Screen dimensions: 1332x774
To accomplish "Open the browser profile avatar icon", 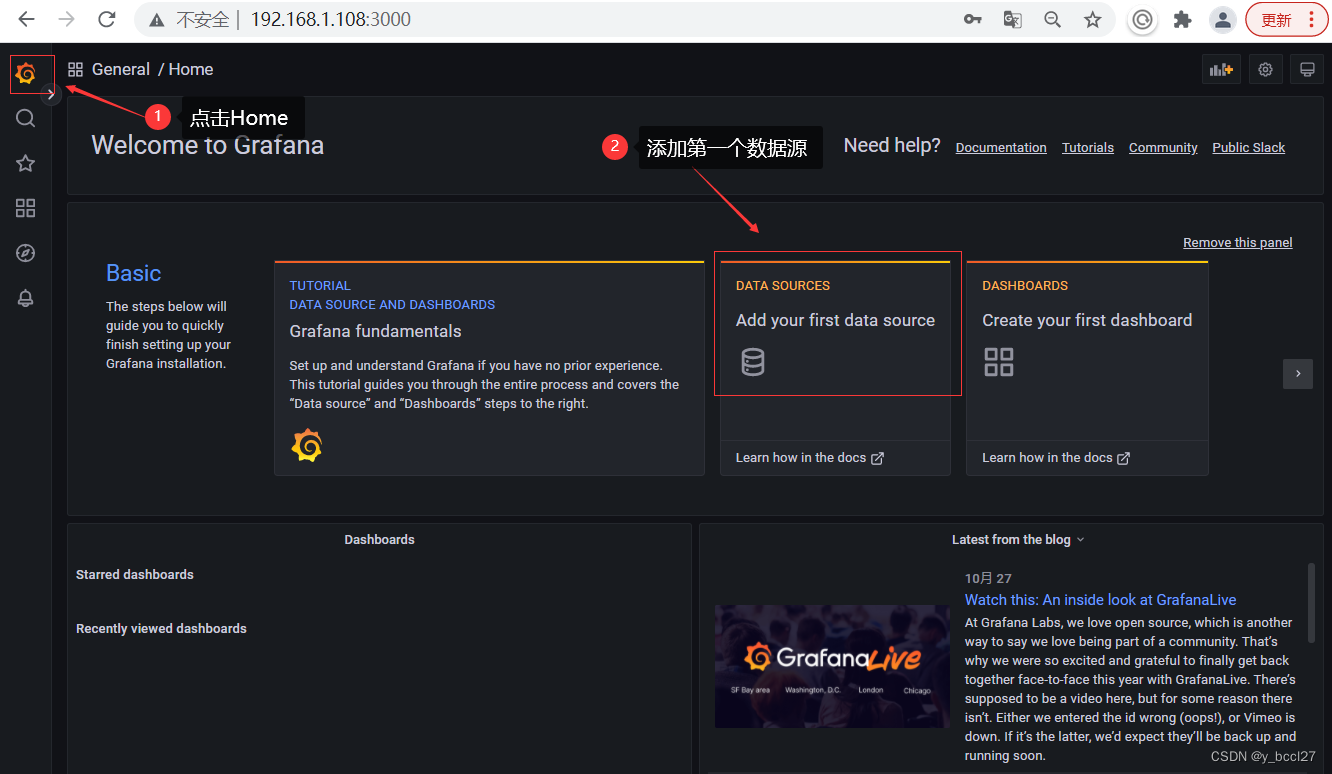I will (1222, 19).
